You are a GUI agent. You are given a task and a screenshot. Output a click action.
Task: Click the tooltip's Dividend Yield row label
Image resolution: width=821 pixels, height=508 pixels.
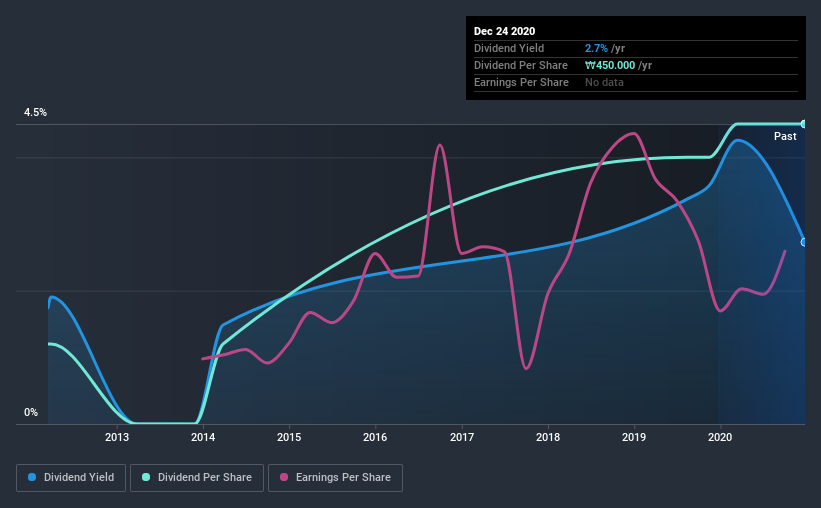coord(509,48)
